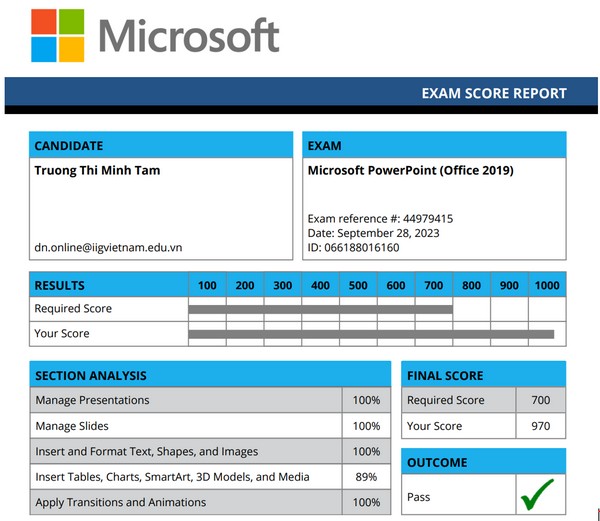The width and height of the screenshot is (600, 521).
Task: Click the 700 required score value
Action: [541, 400]
